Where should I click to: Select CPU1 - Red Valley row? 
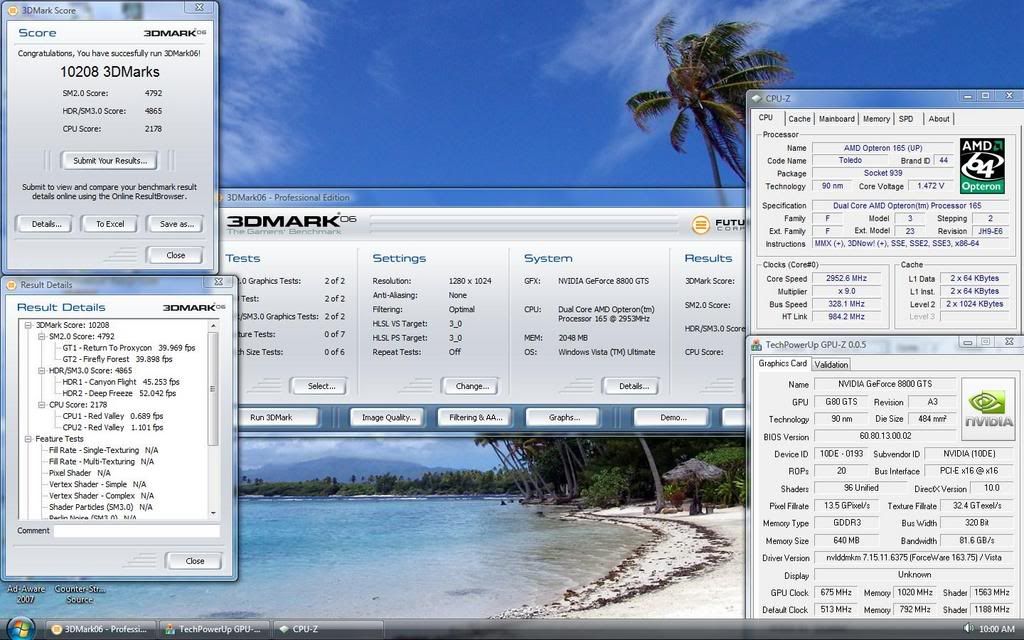[113, 416]
